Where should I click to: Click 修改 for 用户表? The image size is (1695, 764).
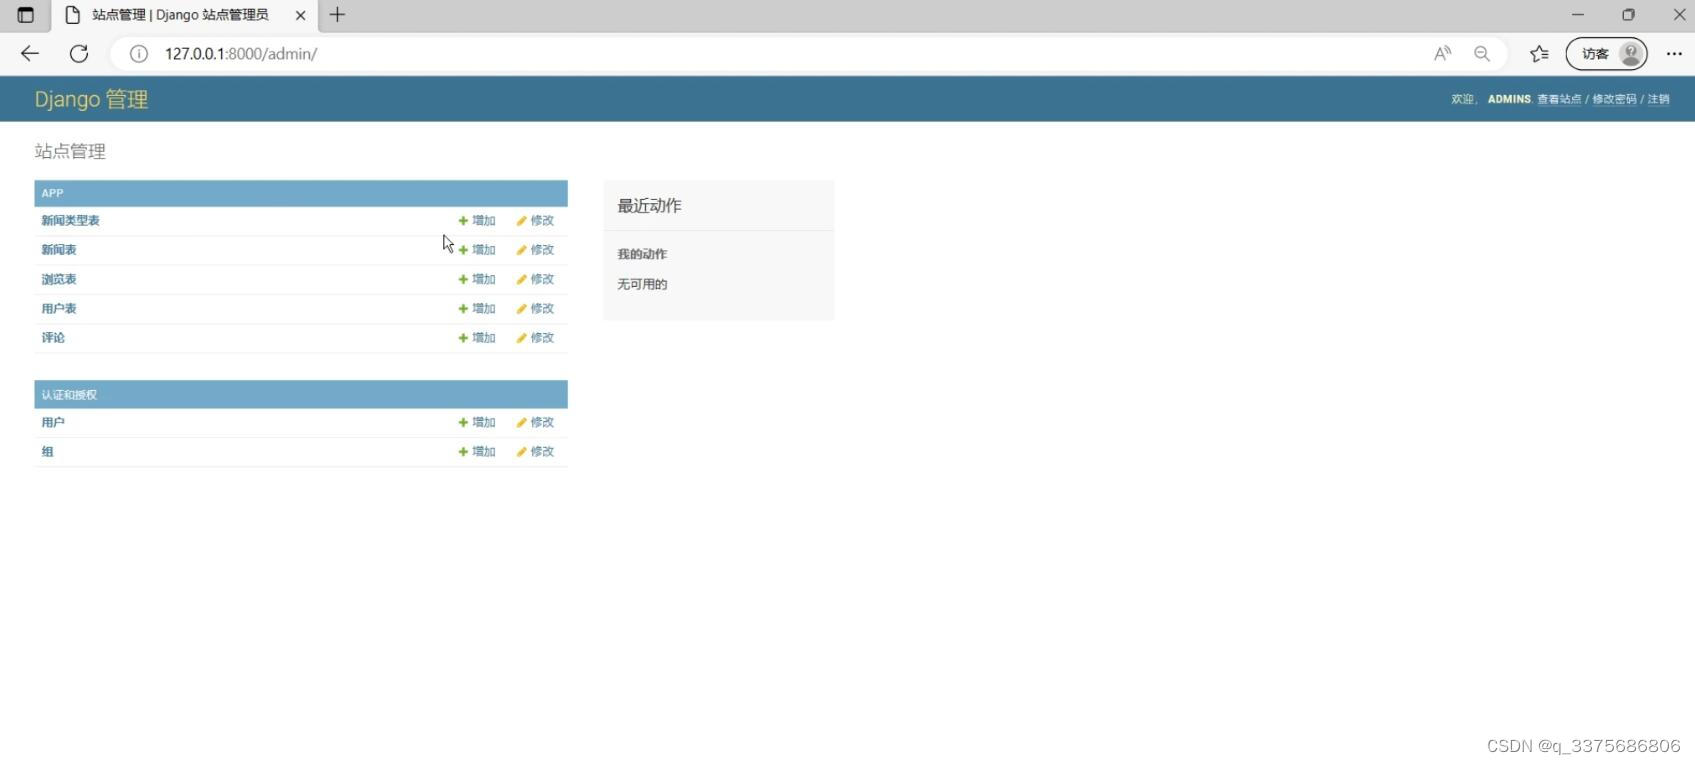pos(535,308)
